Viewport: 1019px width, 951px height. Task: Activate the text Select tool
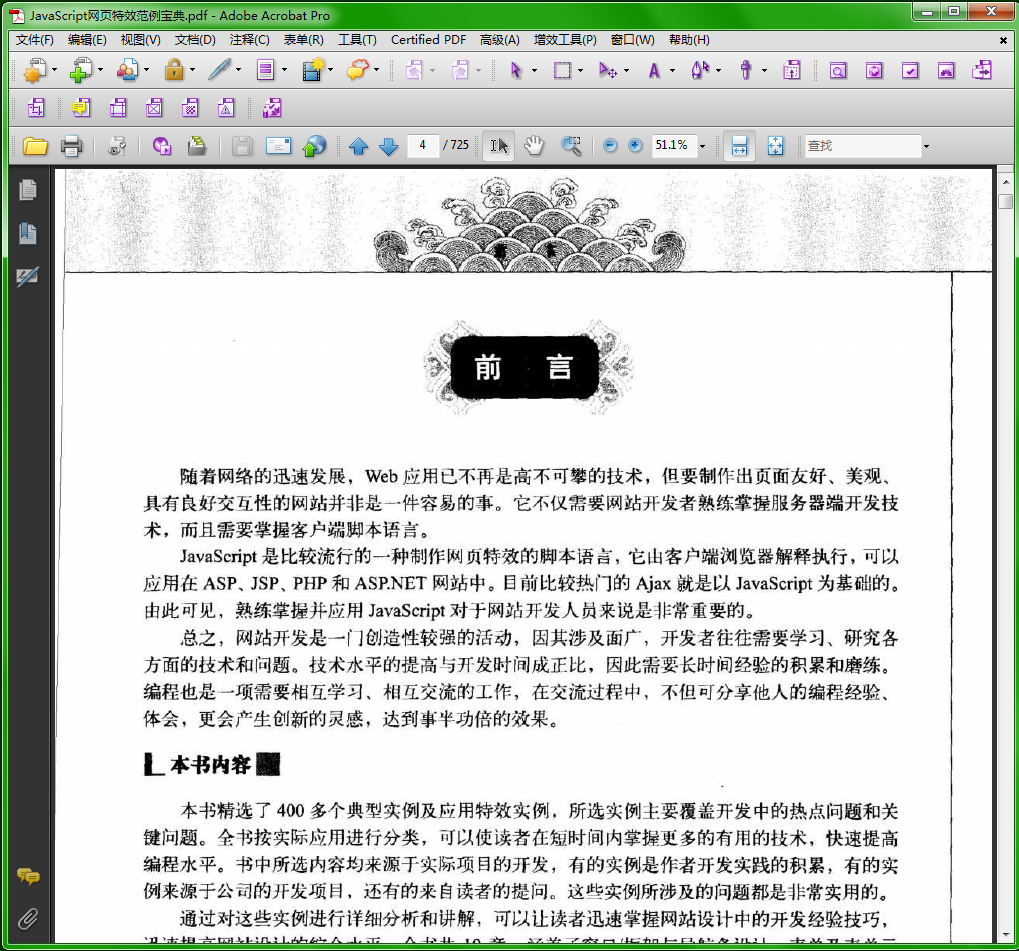498,146
